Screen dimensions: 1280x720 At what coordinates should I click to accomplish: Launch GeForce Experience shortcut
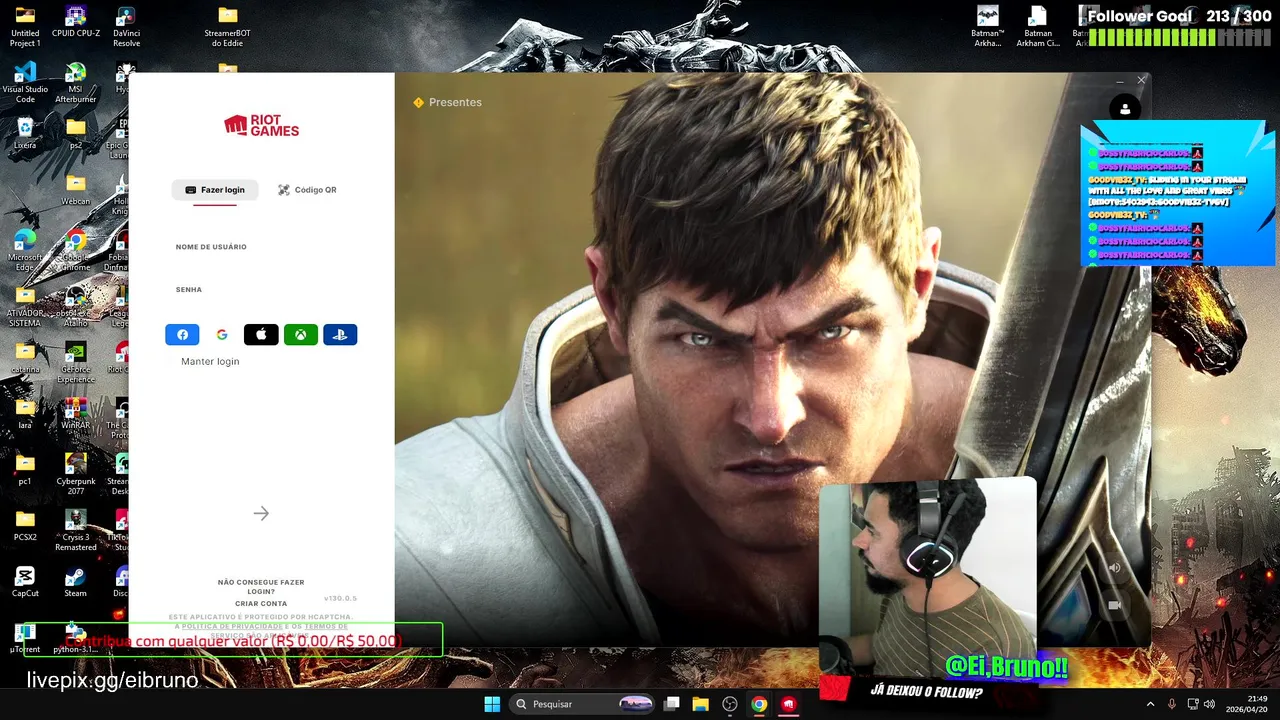[x=76, y=363]
